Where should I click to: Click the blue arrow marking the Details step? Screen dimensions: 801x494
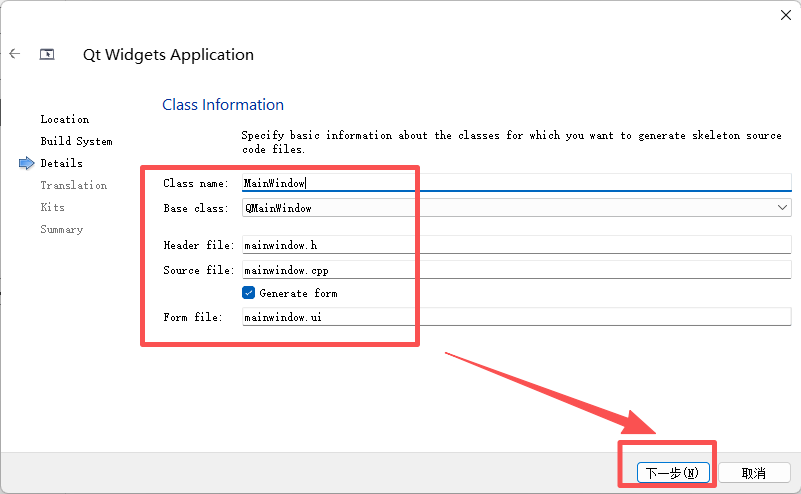pos(27,163)
